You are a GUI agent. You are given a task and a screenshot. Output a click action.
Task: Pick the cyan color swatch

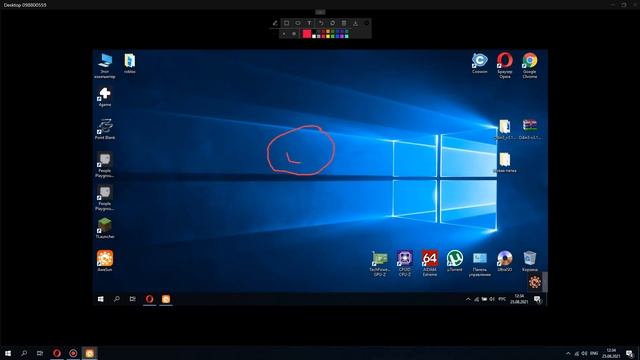point(347,36)
